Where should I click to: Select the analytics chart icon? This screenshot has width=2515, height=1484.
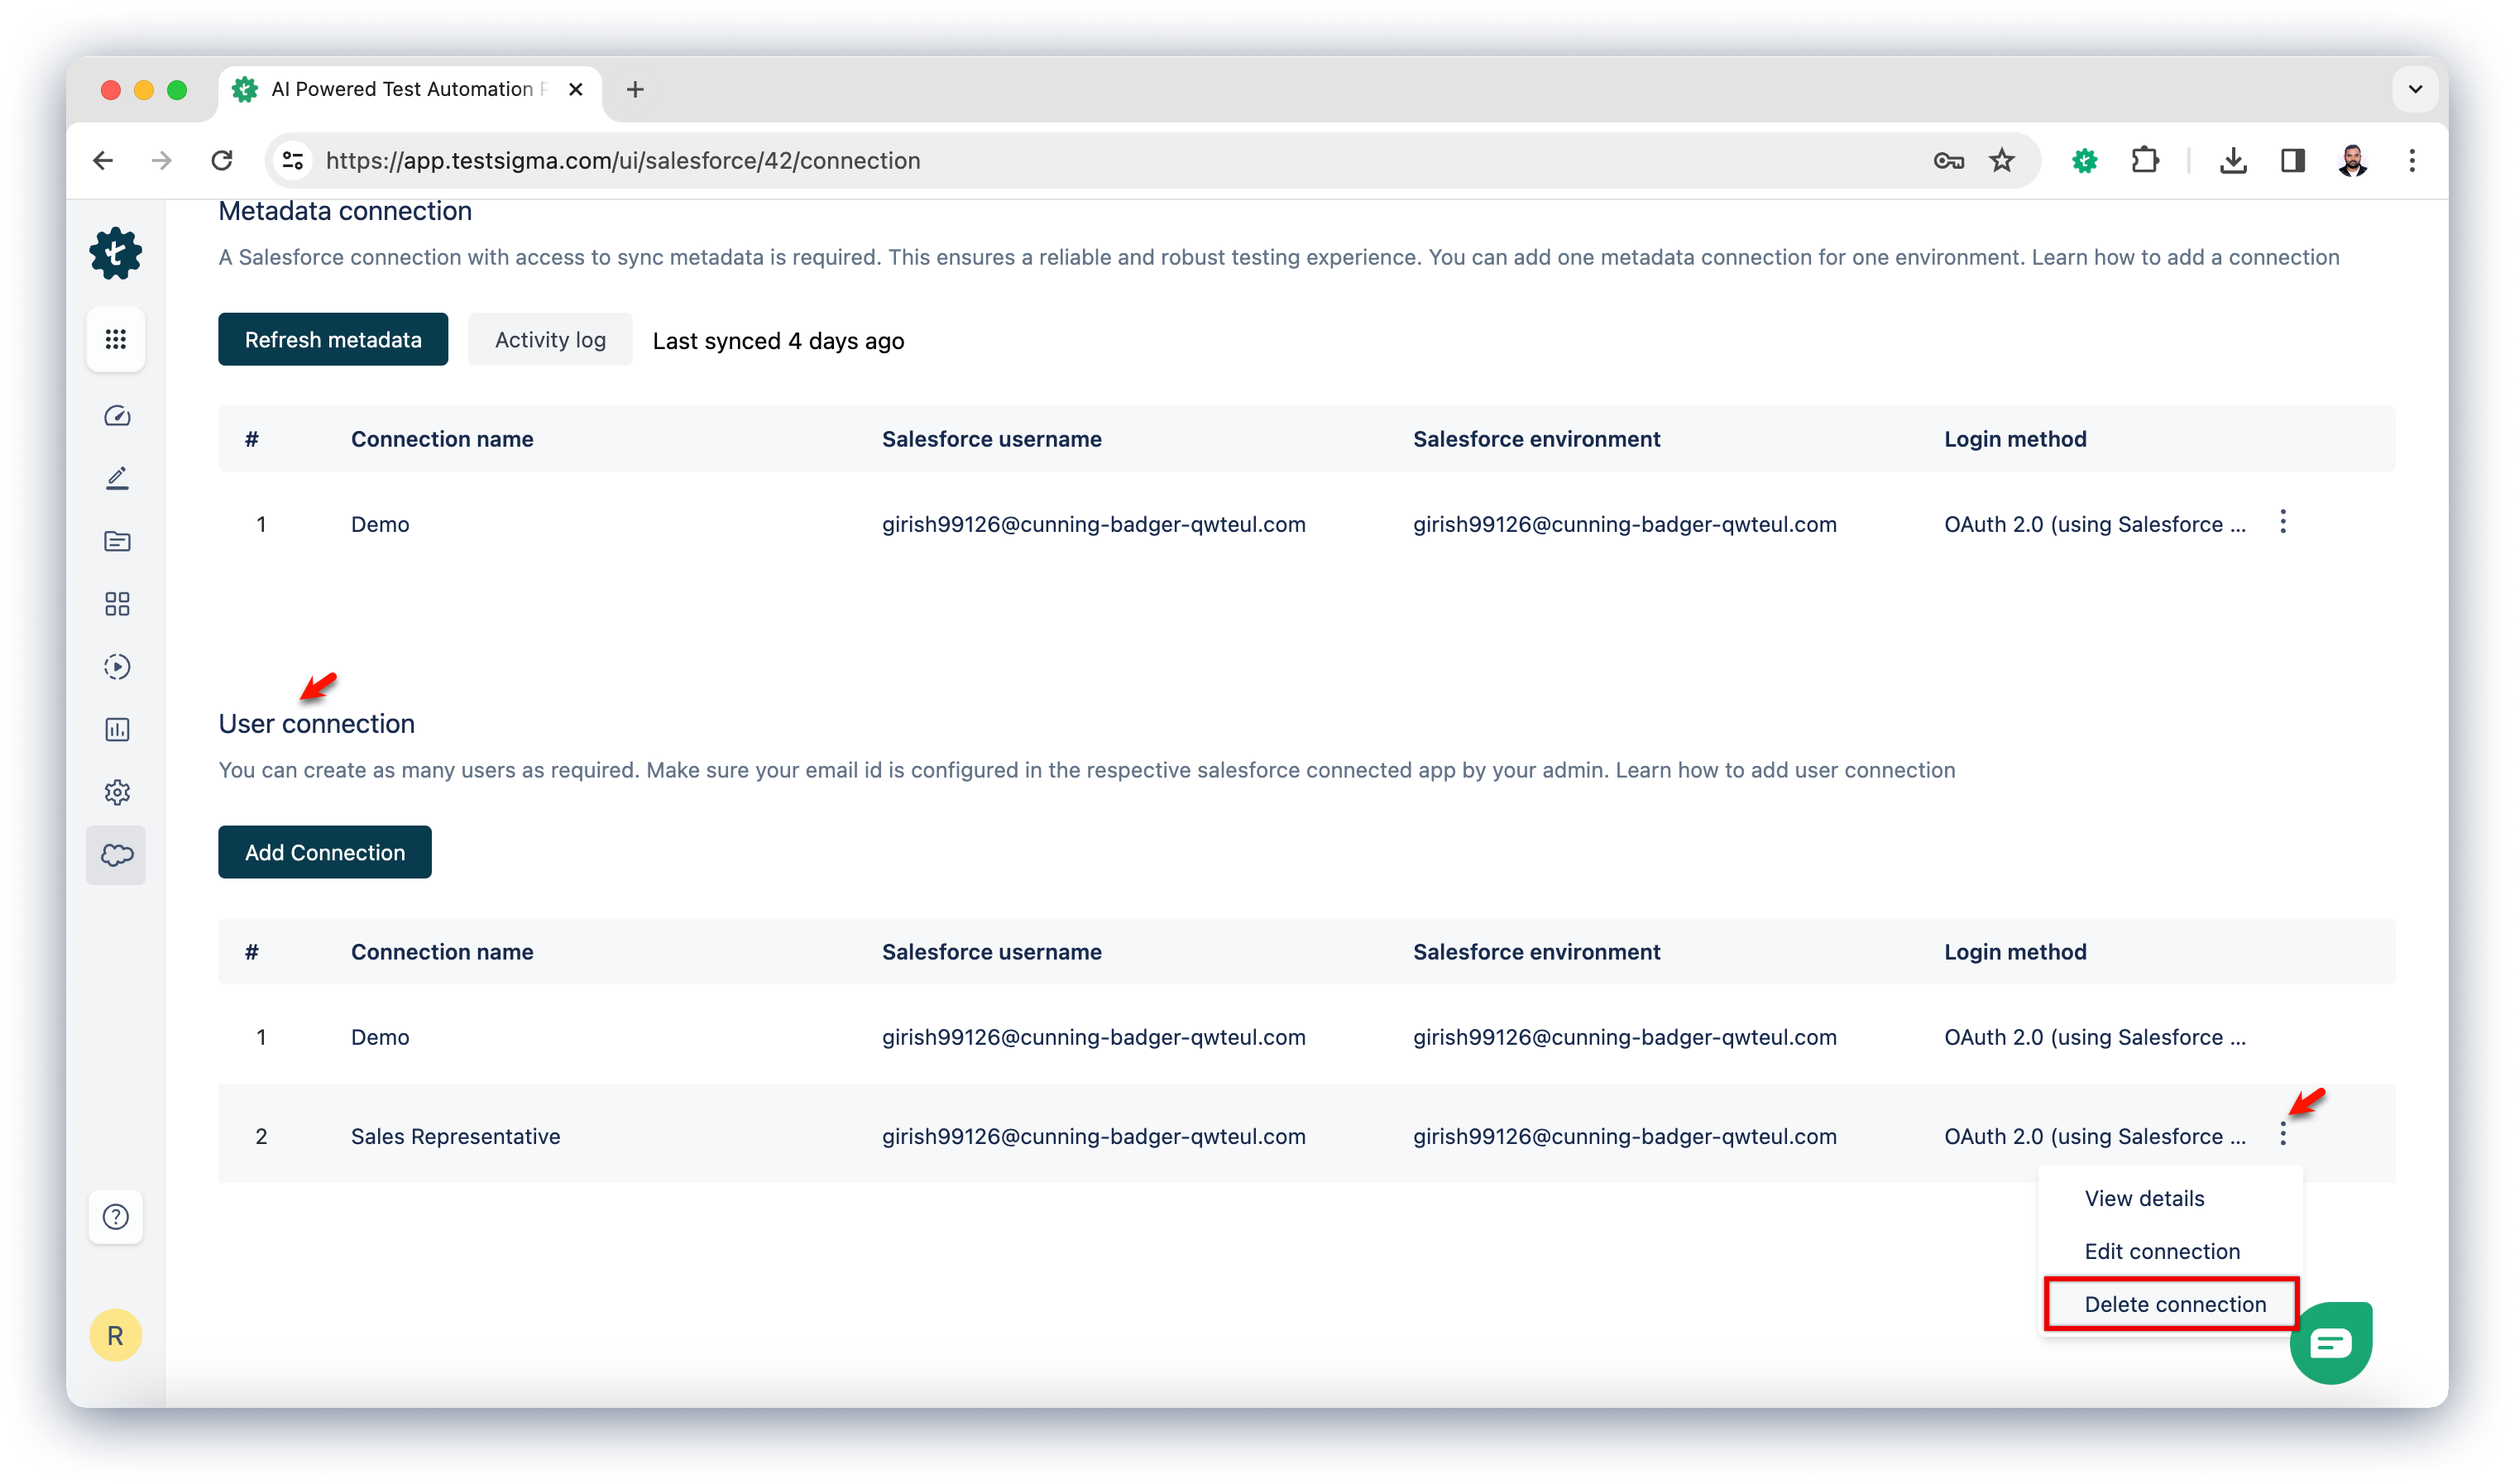coord(117,730)
